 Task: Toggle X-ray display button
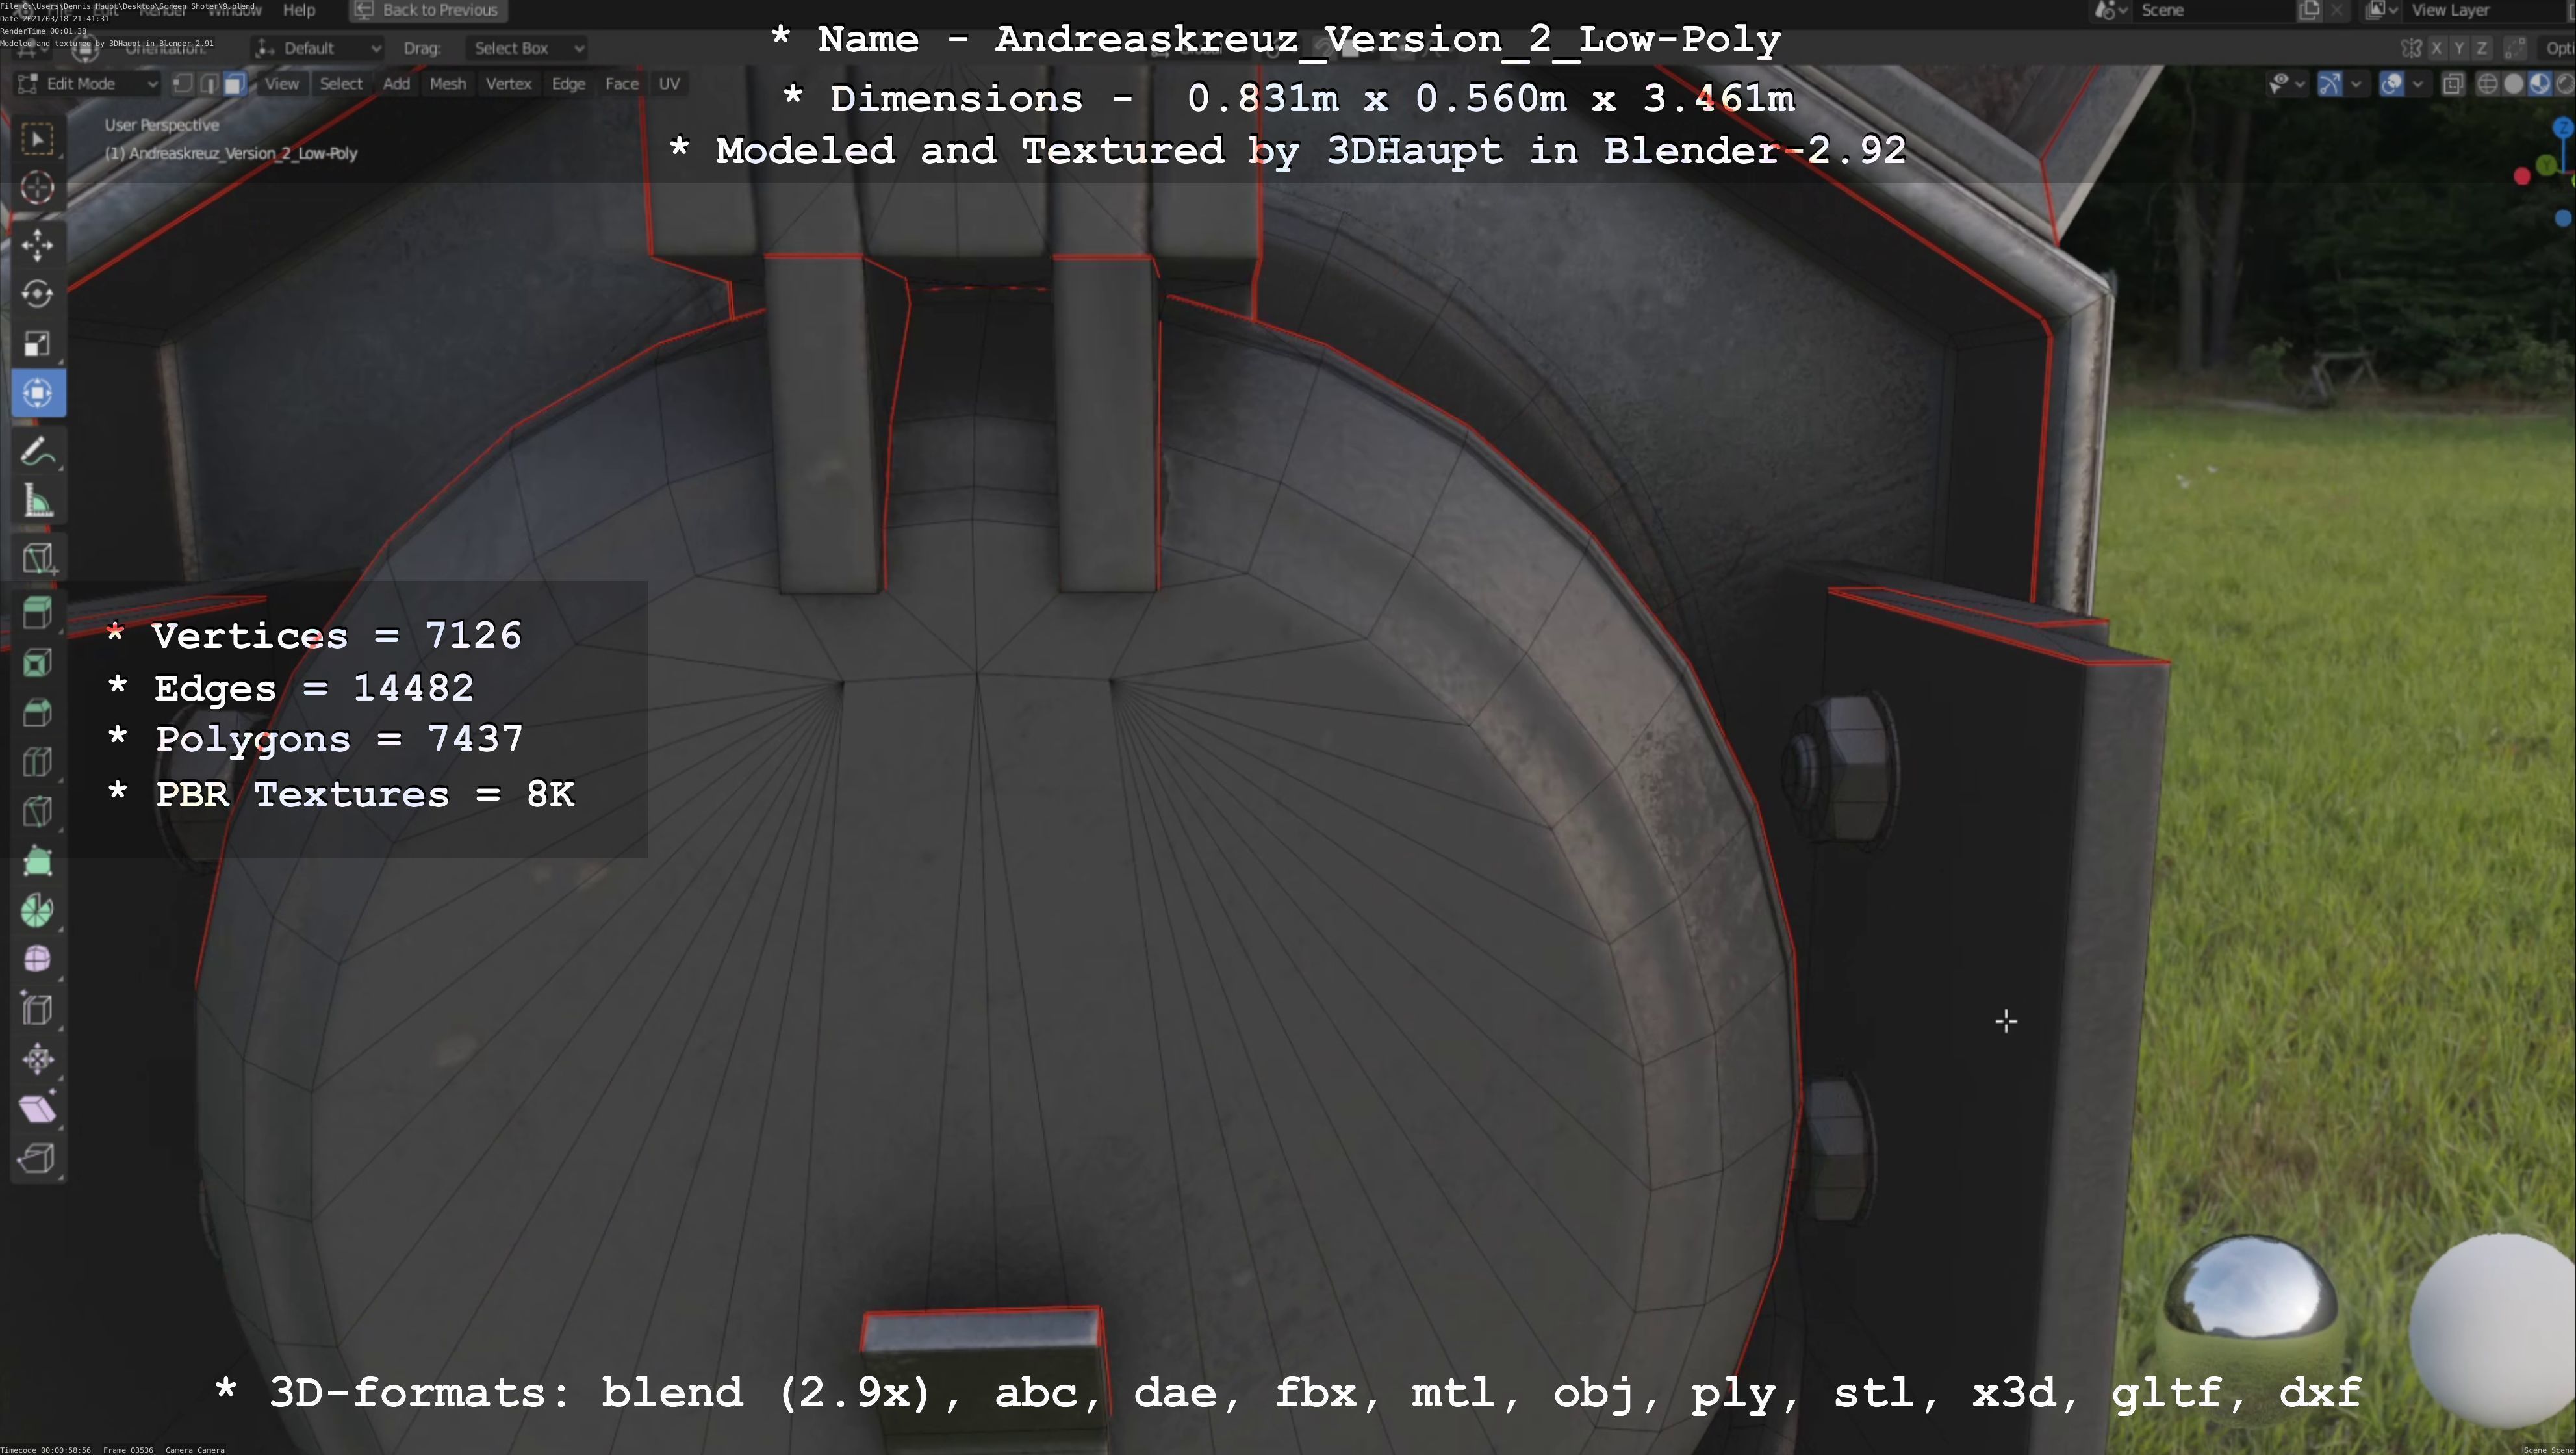click(2453, 84)
